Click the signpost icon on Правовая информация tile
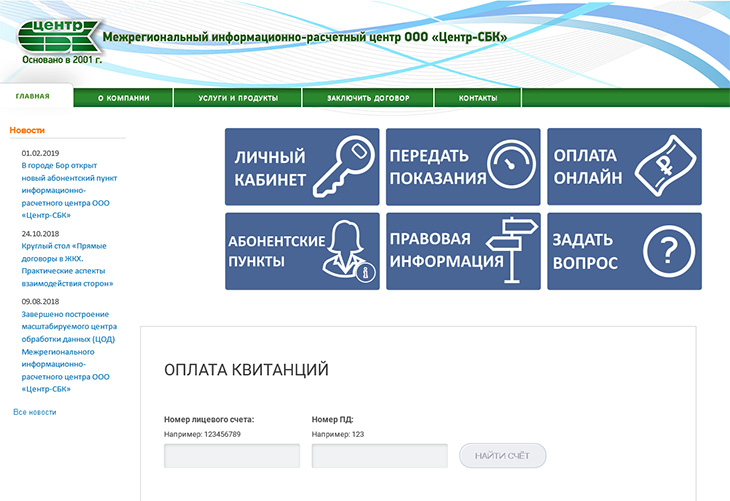The width and height of the screenshot is (730, 501). coord(512,250)
